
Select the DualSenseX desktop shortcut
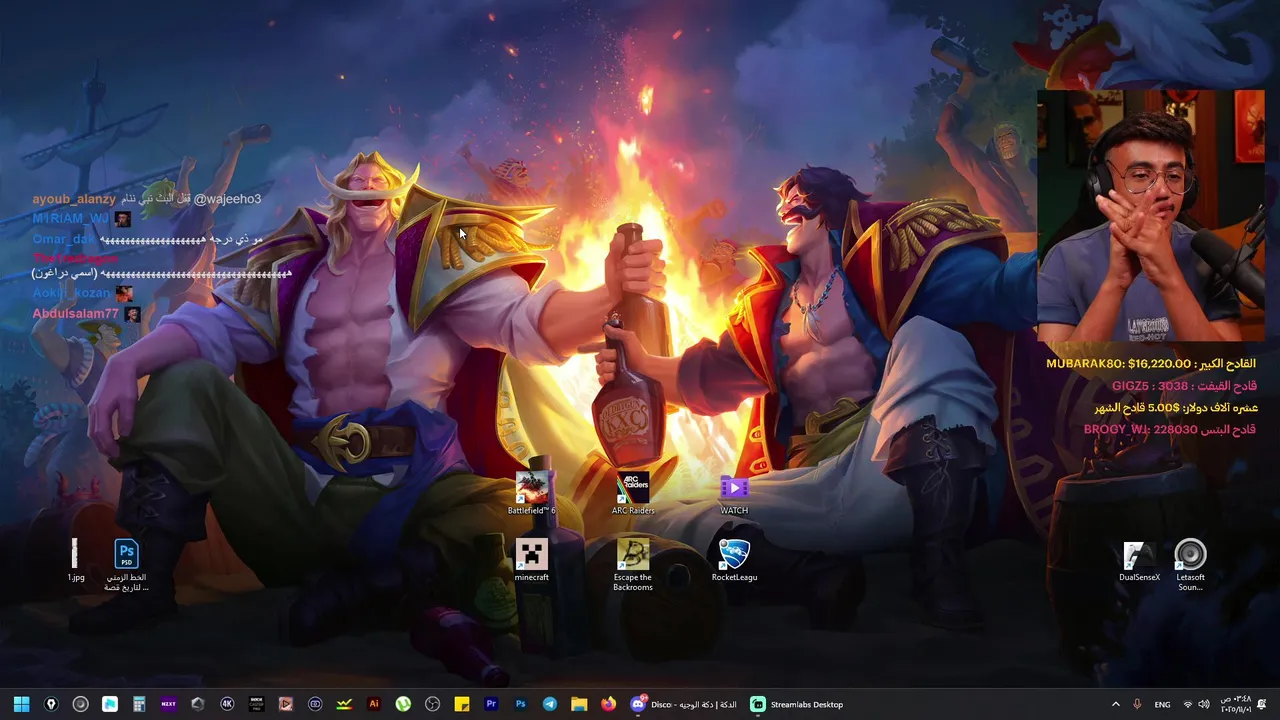(1139, 560)
